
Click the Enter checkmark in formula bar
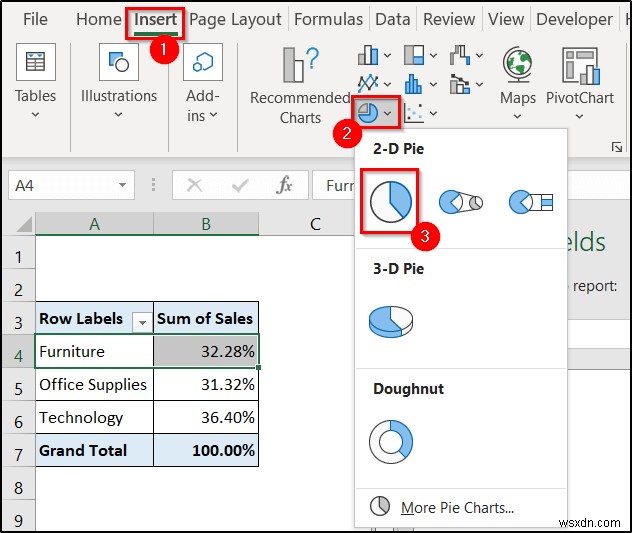tap(240, 185)
